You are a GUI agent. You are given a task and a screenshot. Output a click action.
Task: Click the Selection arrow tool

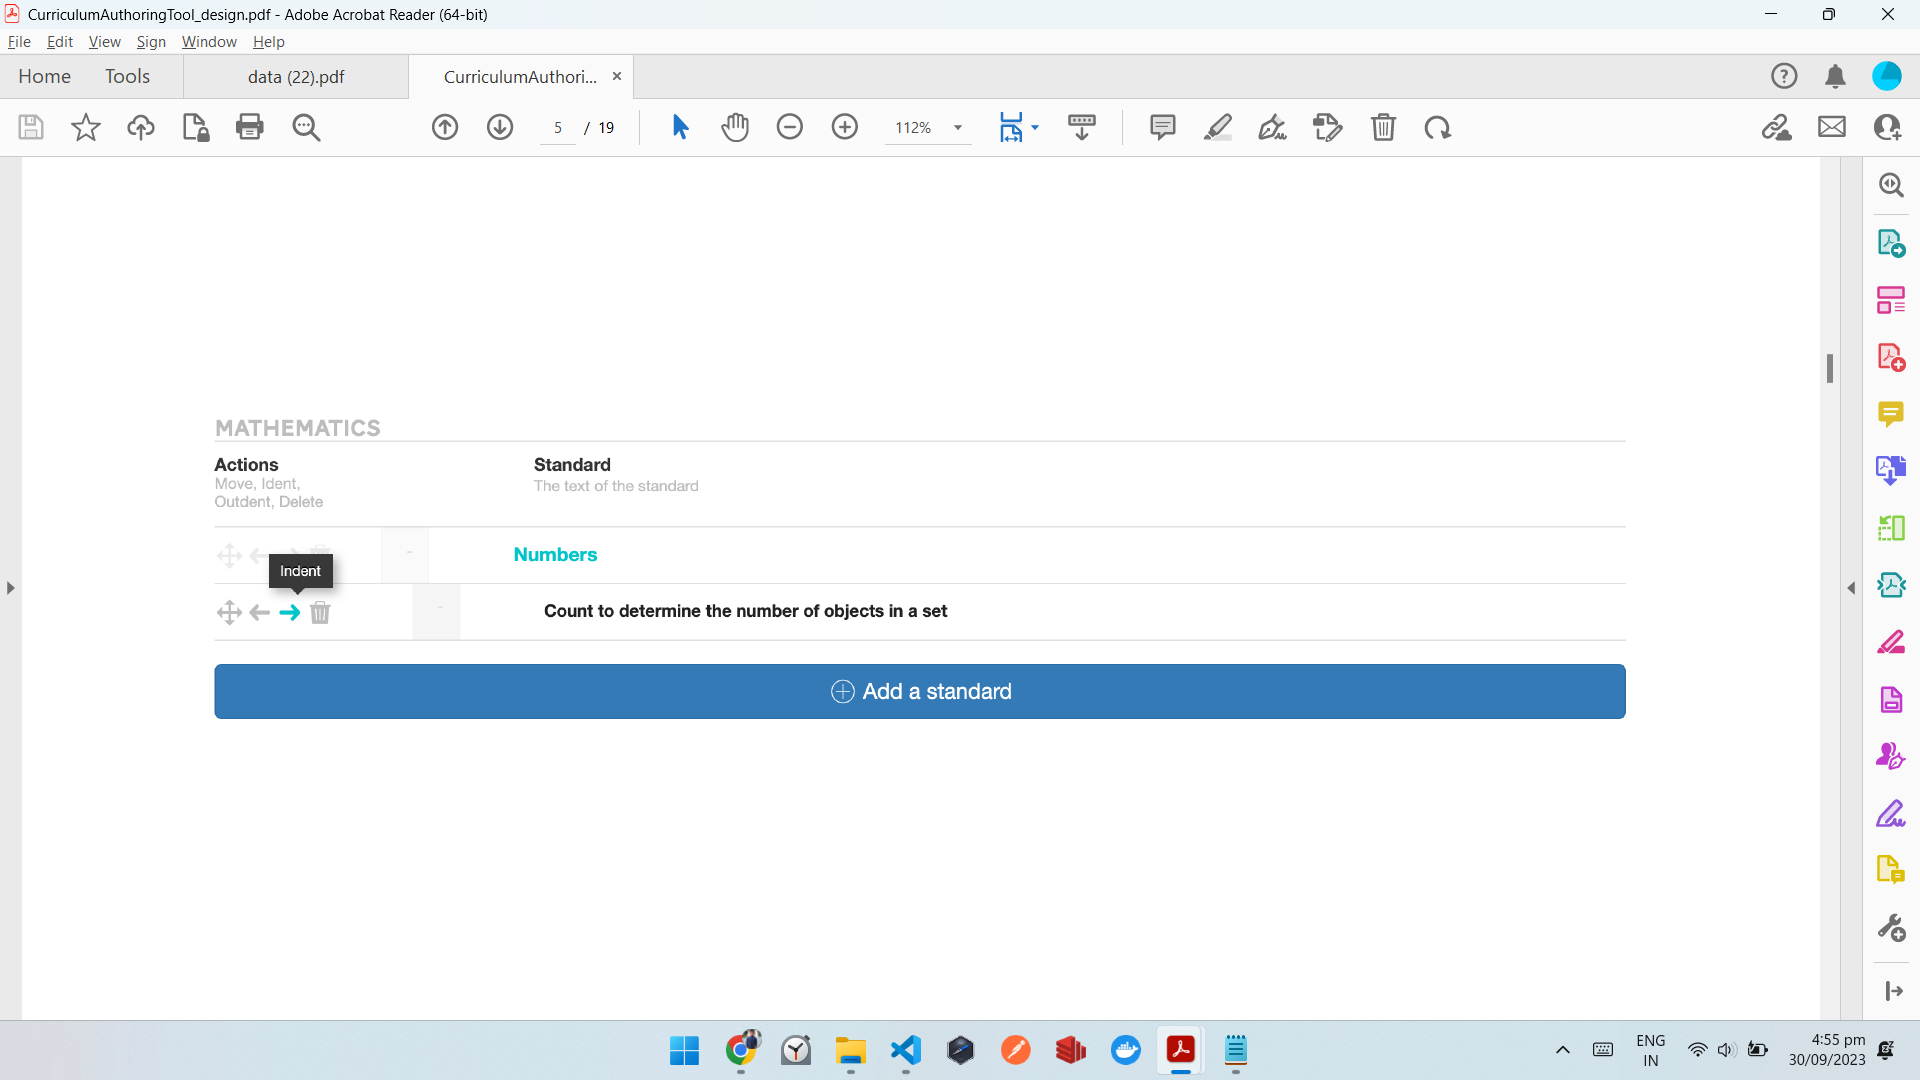click(680, 127)
